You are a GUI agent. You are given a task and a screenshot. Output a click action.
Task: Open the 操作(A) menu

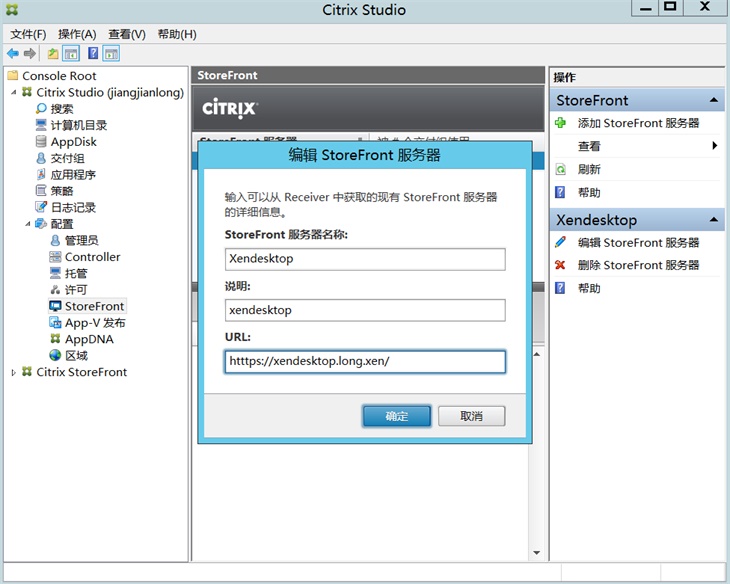point(77,34)
